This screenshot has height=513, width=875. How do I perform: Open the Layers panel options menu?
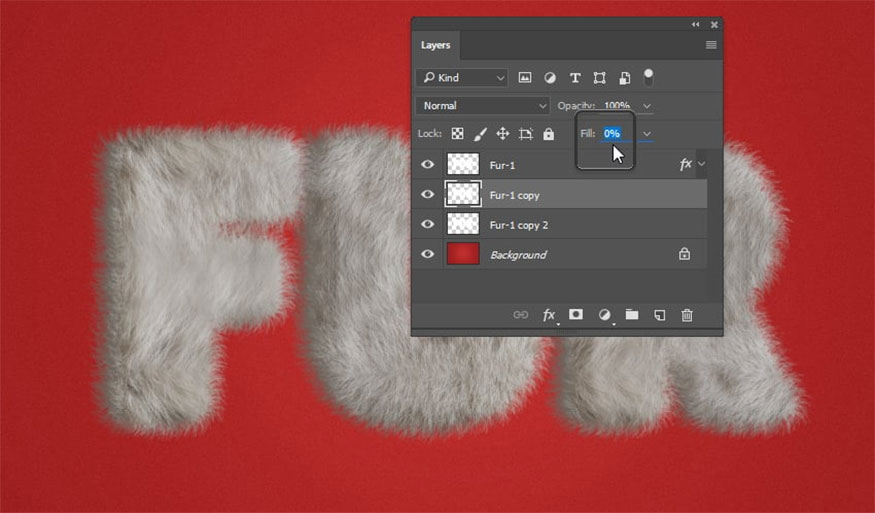tap(711, 45)
